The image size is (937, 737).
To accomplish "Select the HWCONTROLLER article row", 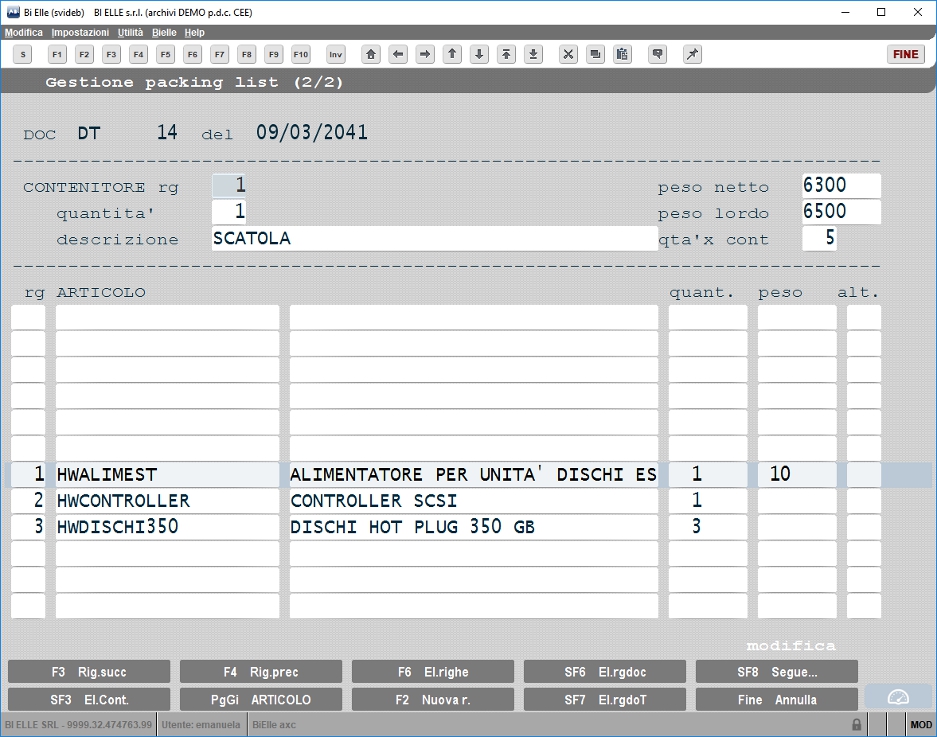I will [x=445, y=500].
